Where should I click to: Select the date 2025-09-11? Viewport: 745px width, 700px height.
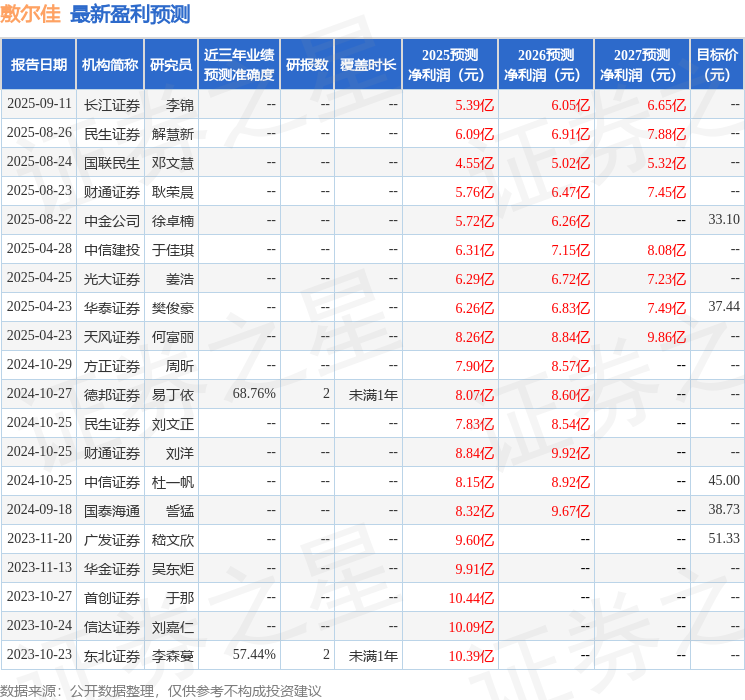tap(39, 104)
